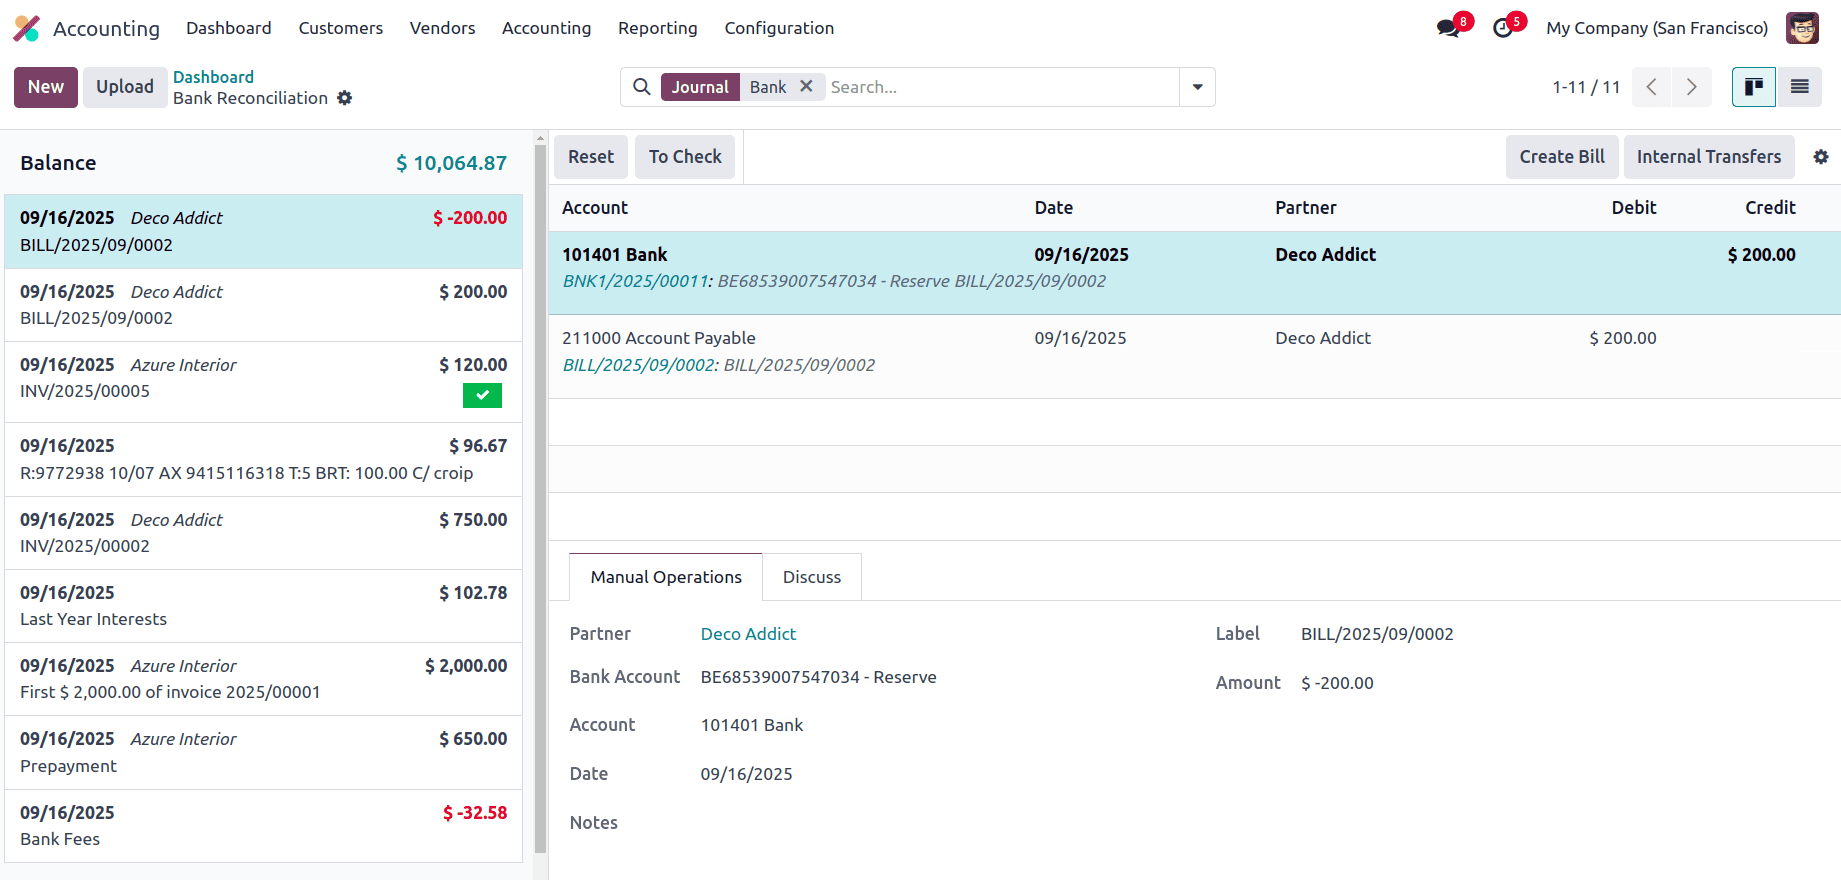This screenshot has height=880, width=1841.
Task: Click the search magnifier icon
Action: click(x=642, y=87)
